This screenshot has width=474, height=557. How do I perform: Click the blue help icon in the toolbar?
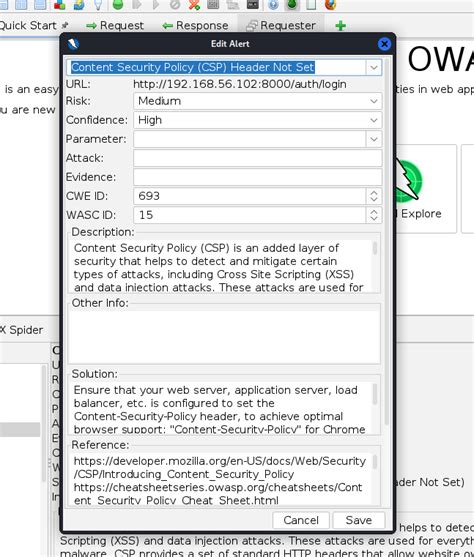(x=273, y=4)
